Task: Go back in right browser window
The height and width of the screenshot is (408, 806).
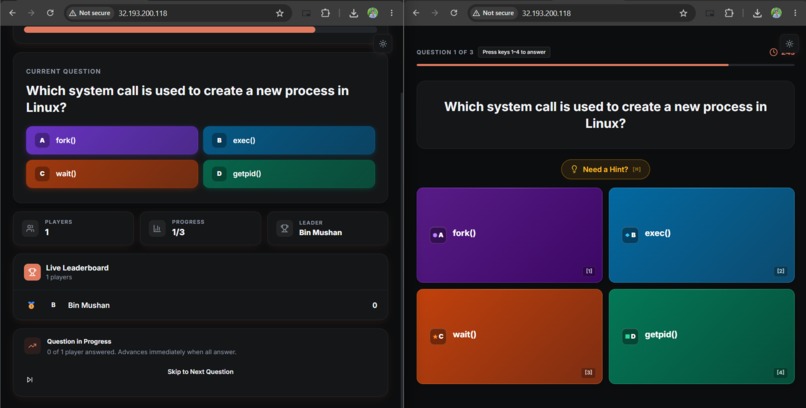Action: click(416, 13)
